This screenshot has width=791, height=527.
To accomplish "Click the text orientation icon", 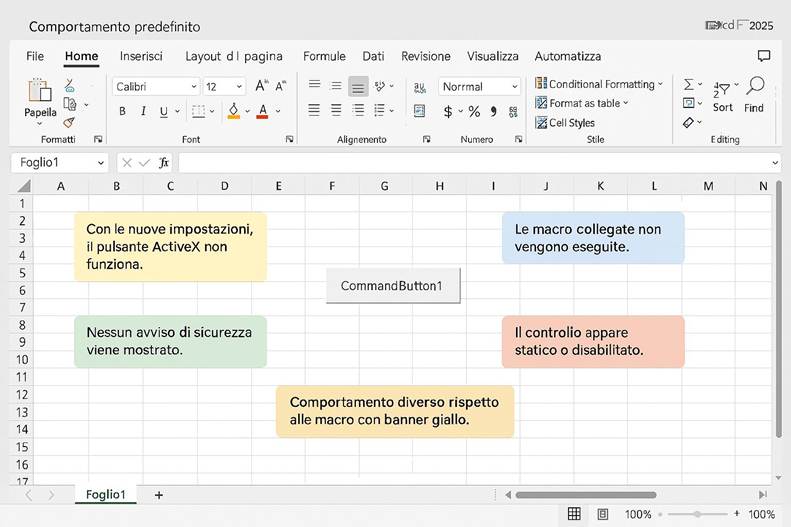I will (x=380, y=86).
